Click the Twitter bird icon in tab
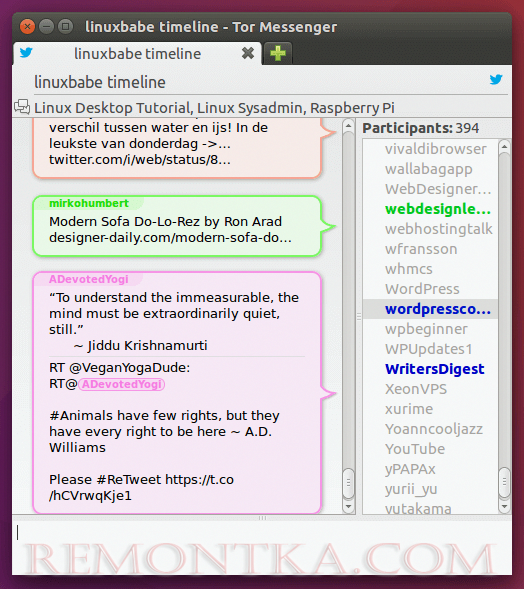Screen dimensions: 524x589 pyautogui.click(x=26, y=52)
